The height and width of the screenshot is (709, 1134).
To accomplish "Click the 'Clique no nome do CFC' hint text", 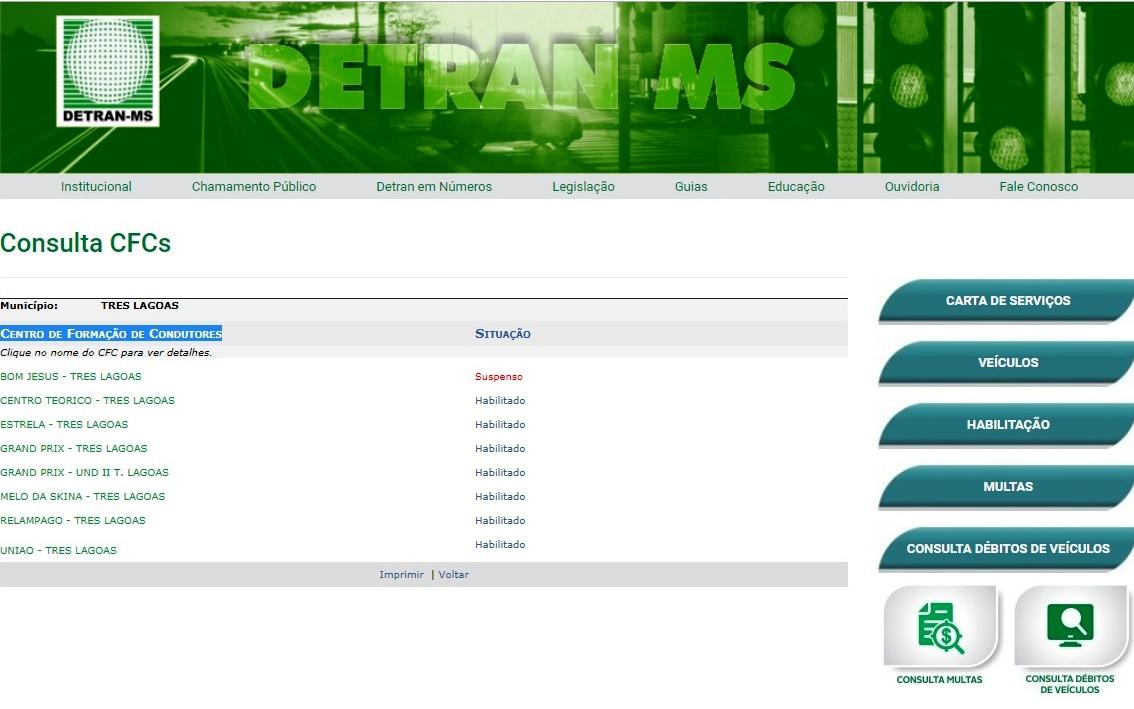I will tap(106, 352).
